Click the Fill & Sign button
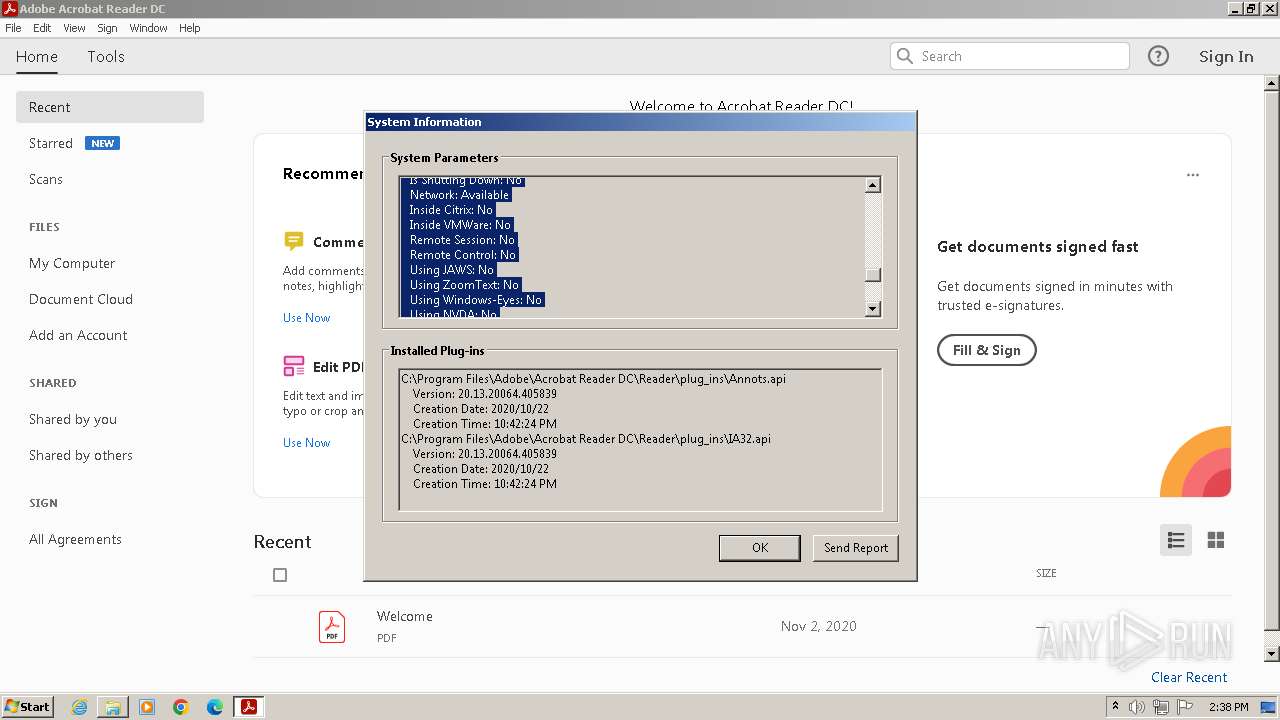 coord(987,350)
